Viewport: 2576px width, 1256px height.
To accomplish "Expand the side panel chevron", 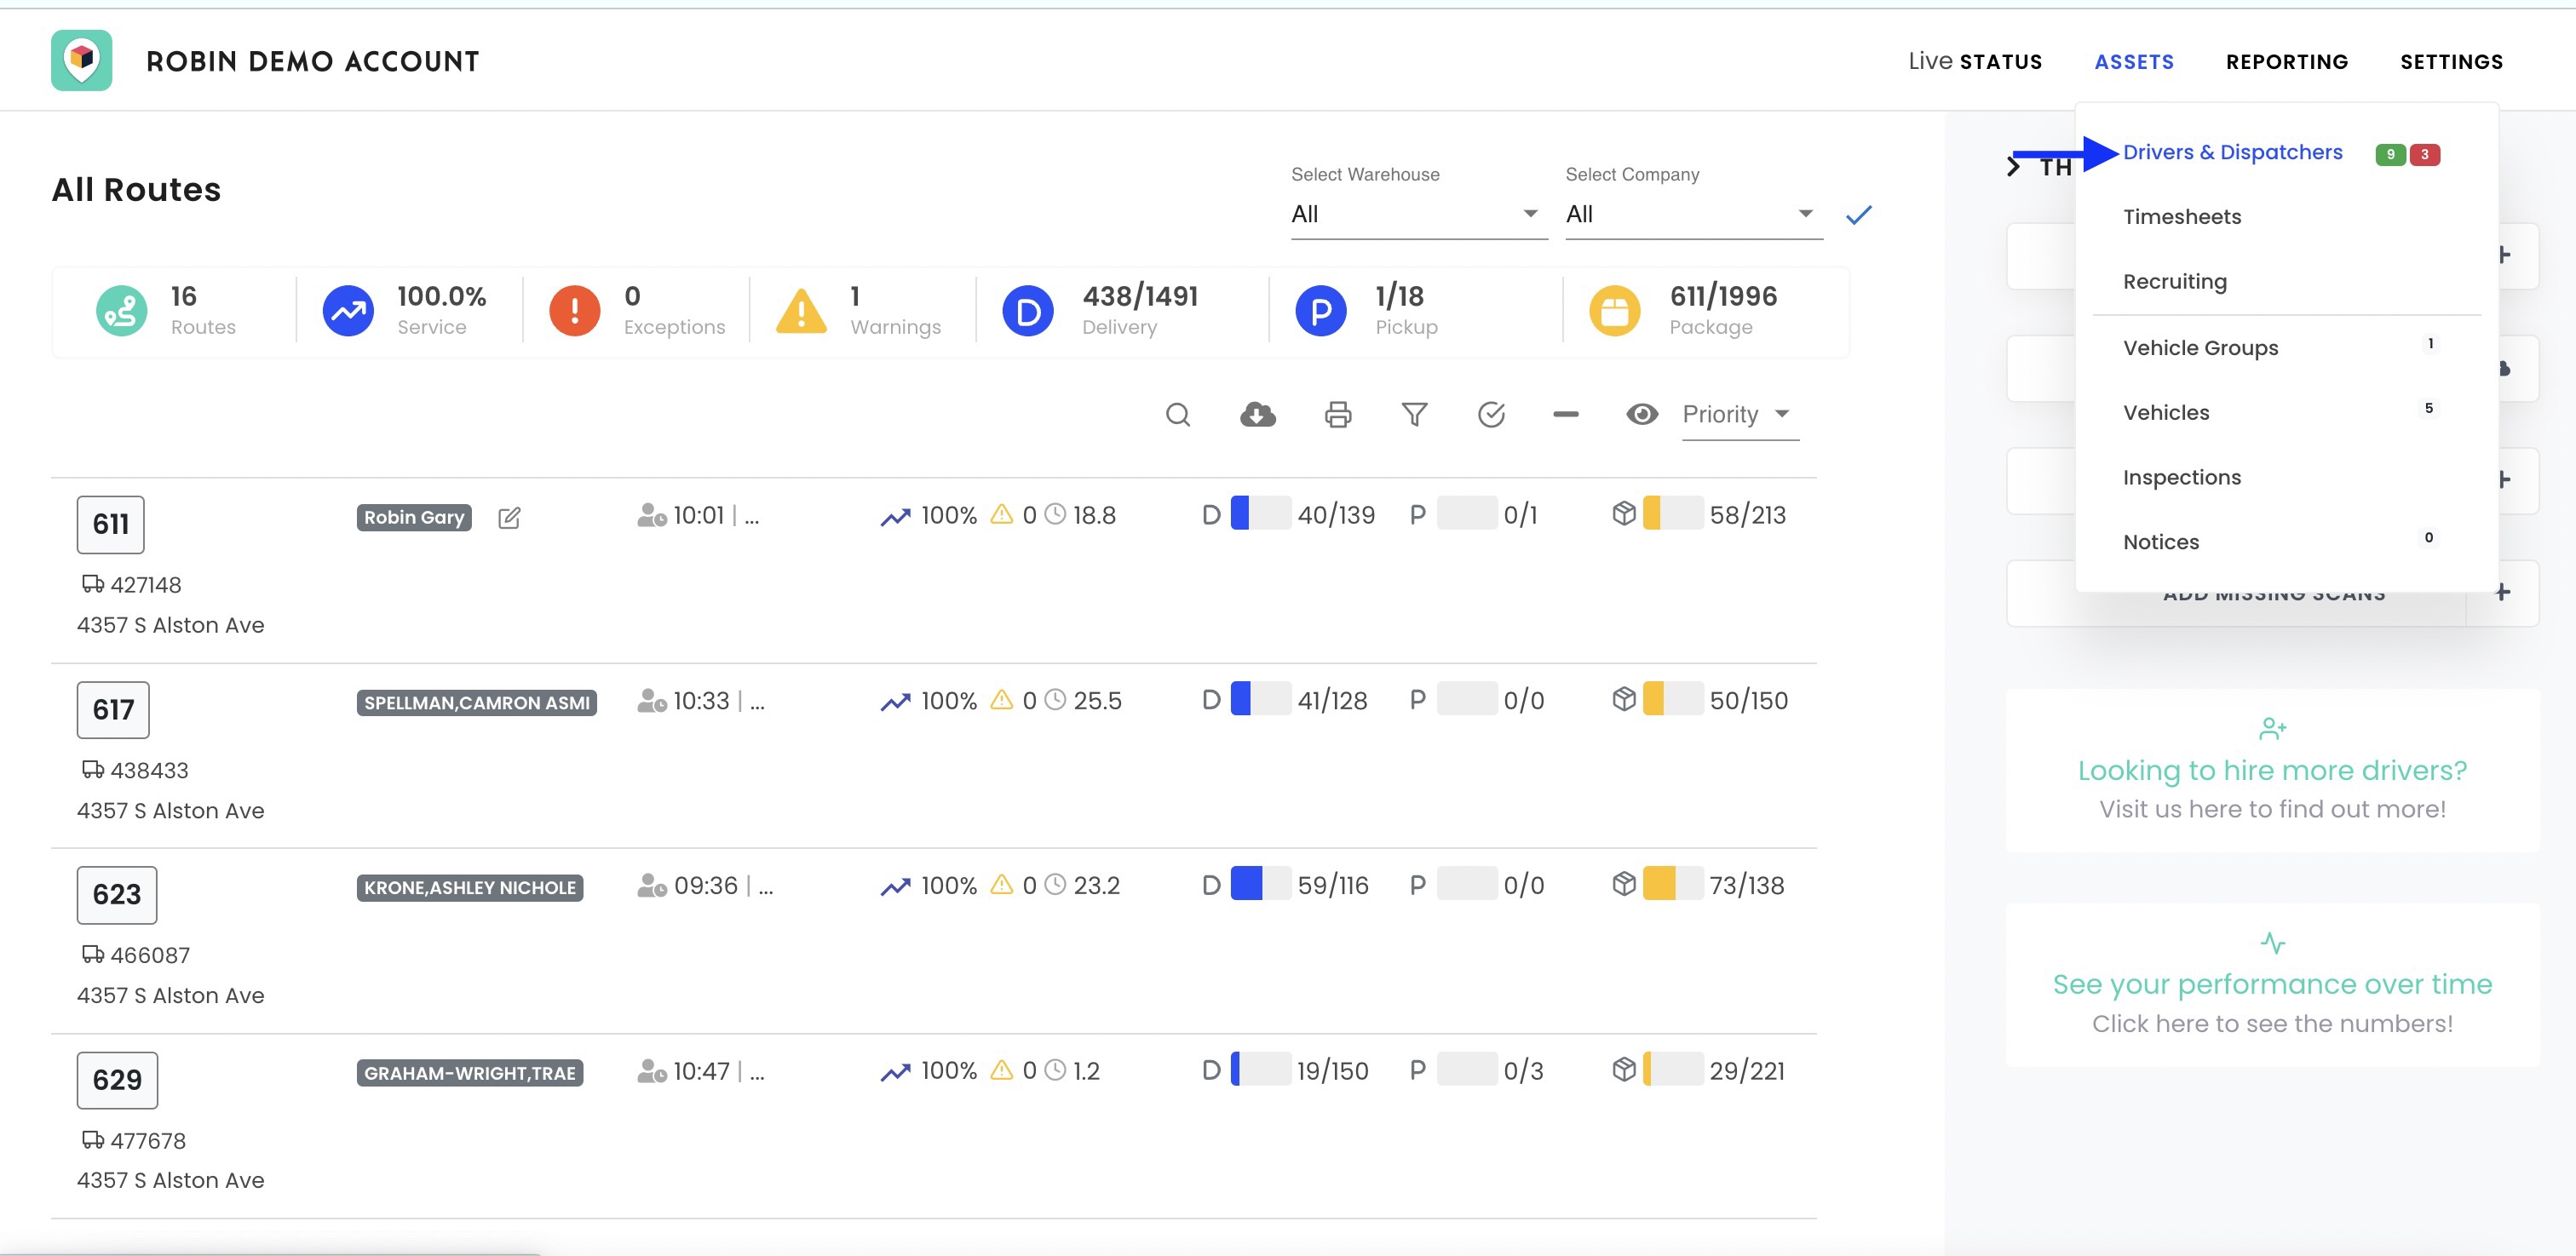I will (x=2013, y=167).
